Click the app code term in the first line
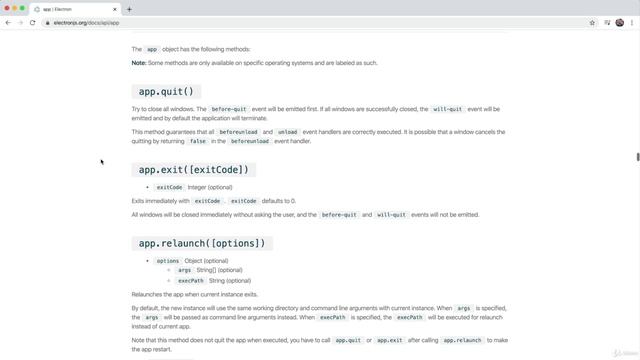This screenshot has width=640, height=360. [152, 49]
